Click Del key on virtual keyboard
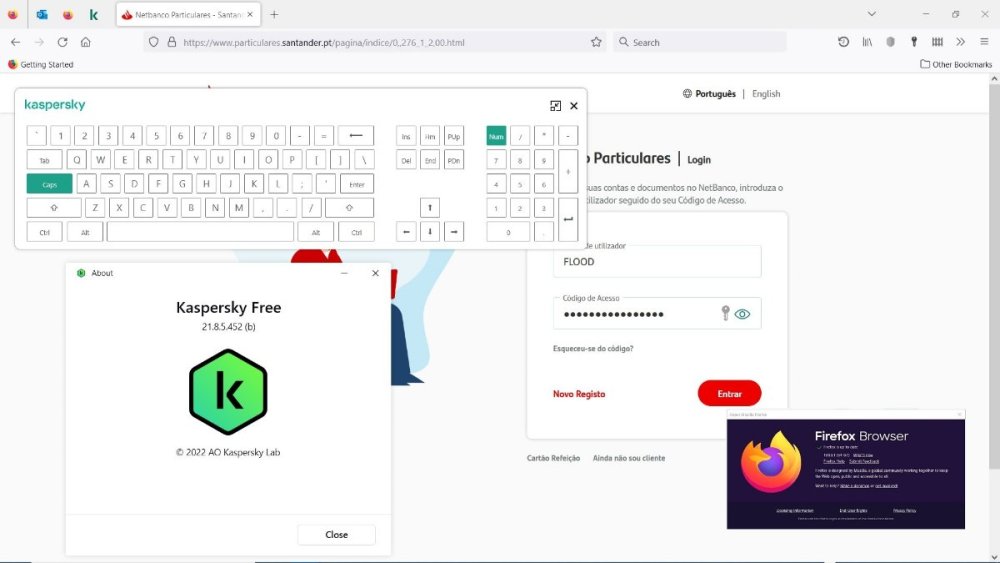 coord(406,160)
